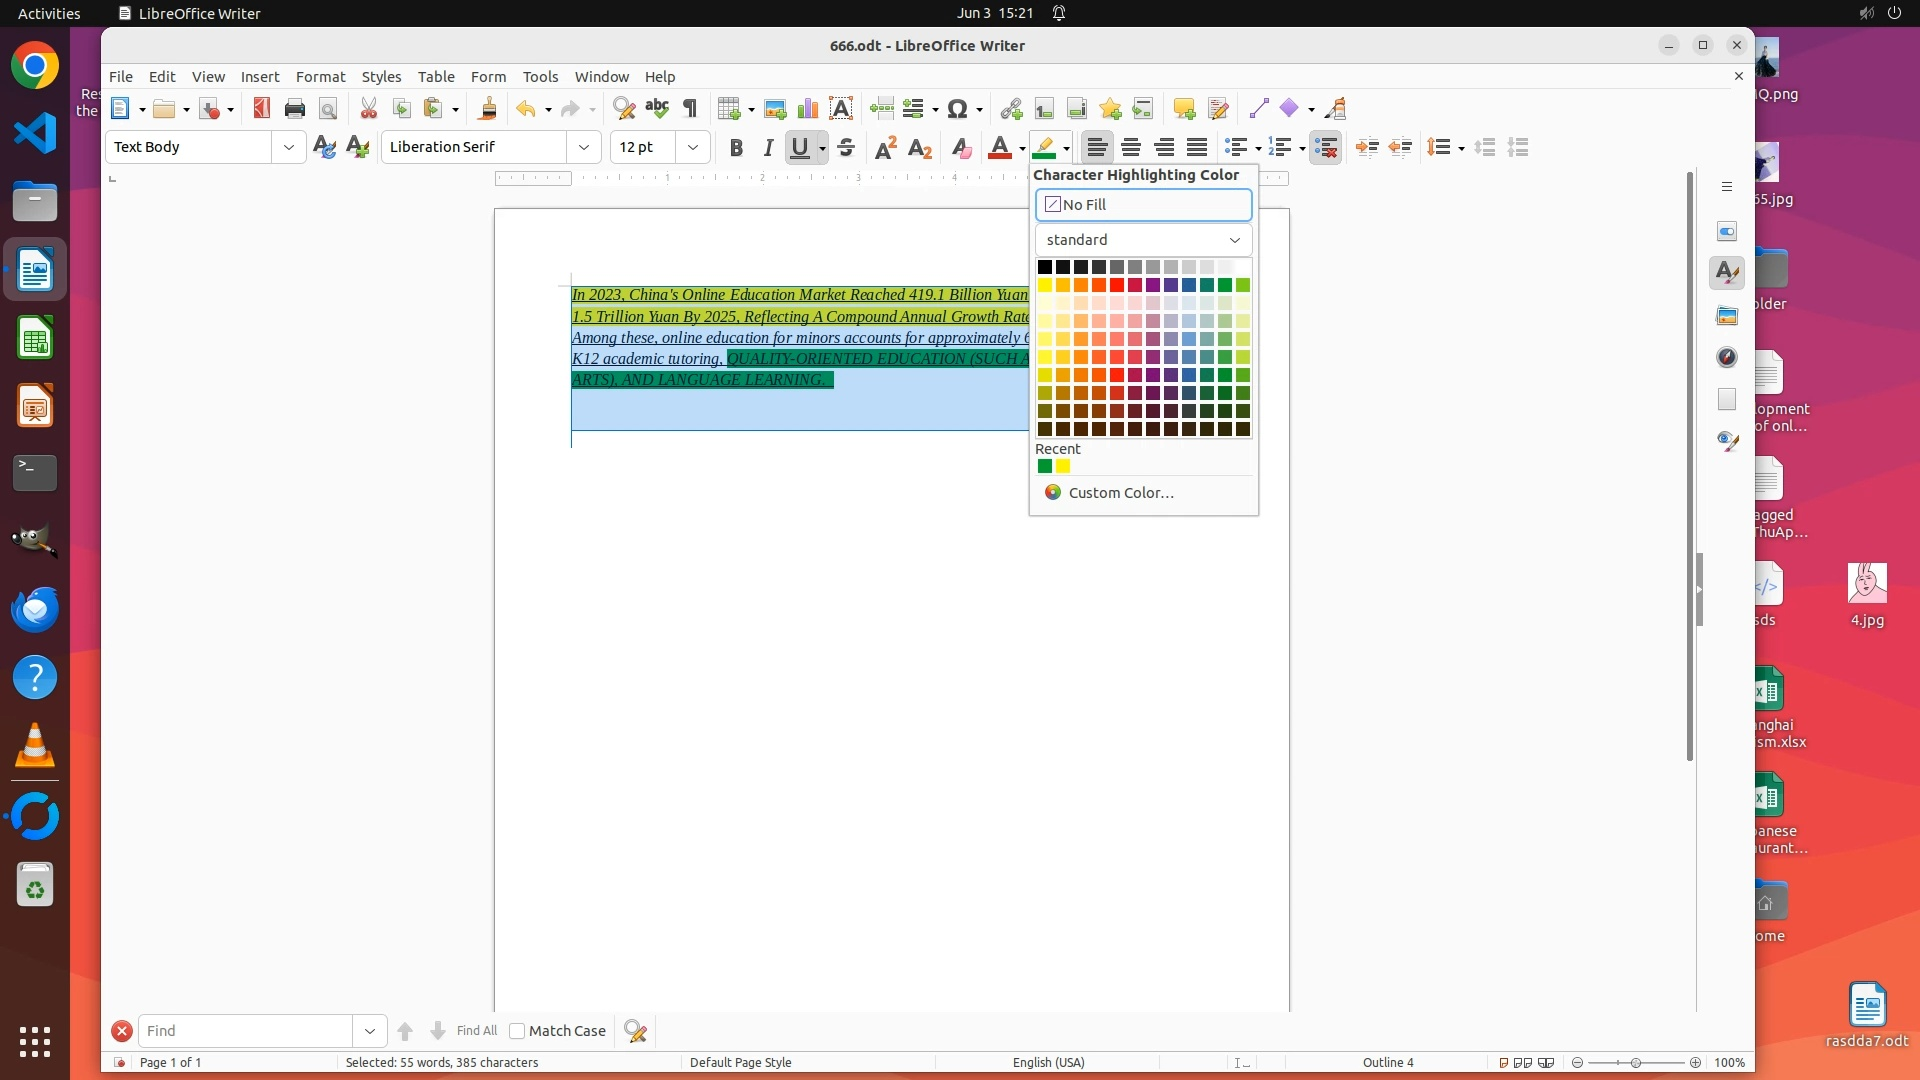Pick the yellow recent color swatch
This screenshot has height=1080, width=1920.
coord(1063,466)
